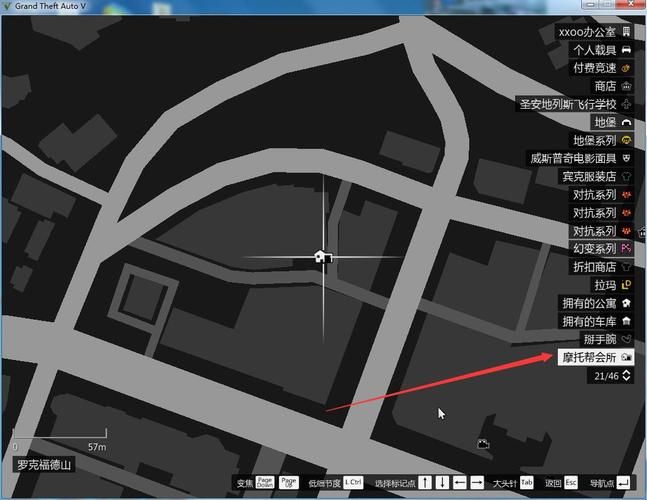Click the airplane icon for 圣安地列斯飞行学校
647x500 pixels.
pos(626,104)
